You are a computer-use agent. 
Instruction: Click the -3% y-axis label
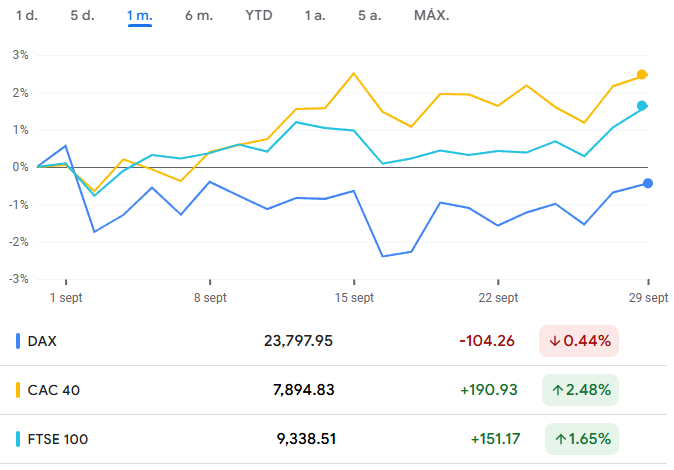pyautogui.click(x=18, y=279)
